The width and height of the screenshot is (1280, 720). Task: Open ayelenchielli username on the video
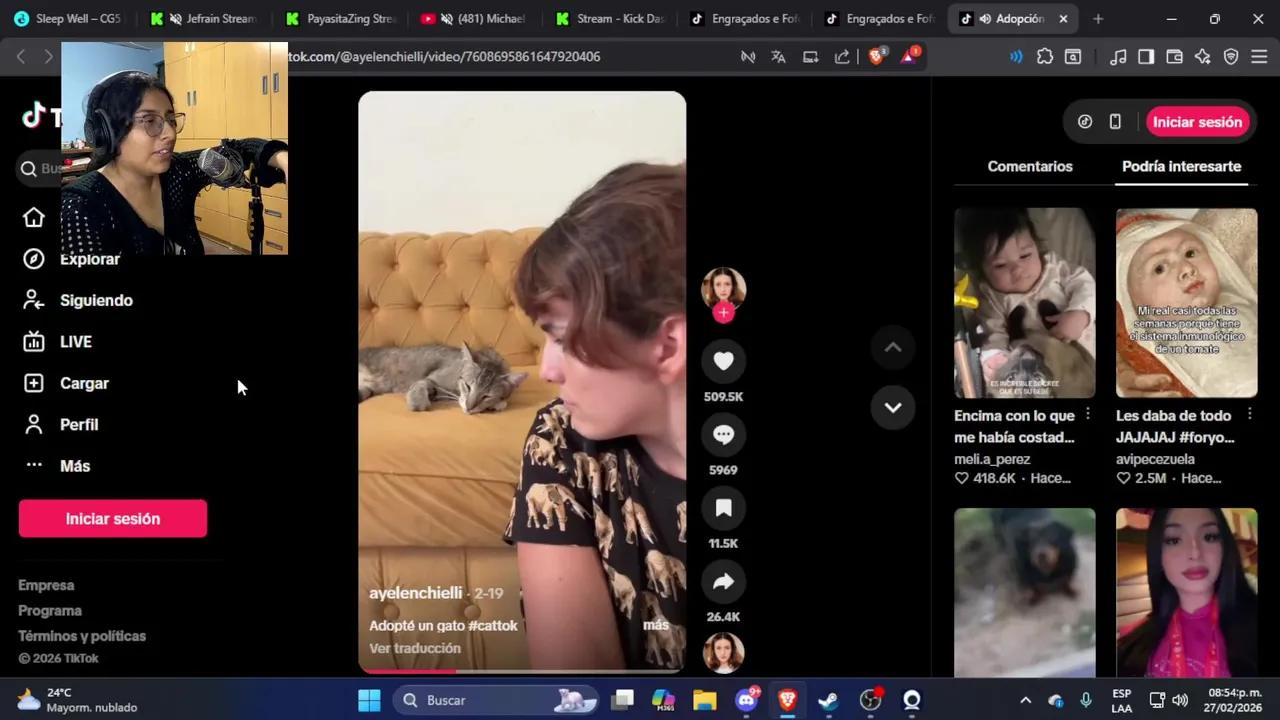pyautogui.click(x=416, y=593)
